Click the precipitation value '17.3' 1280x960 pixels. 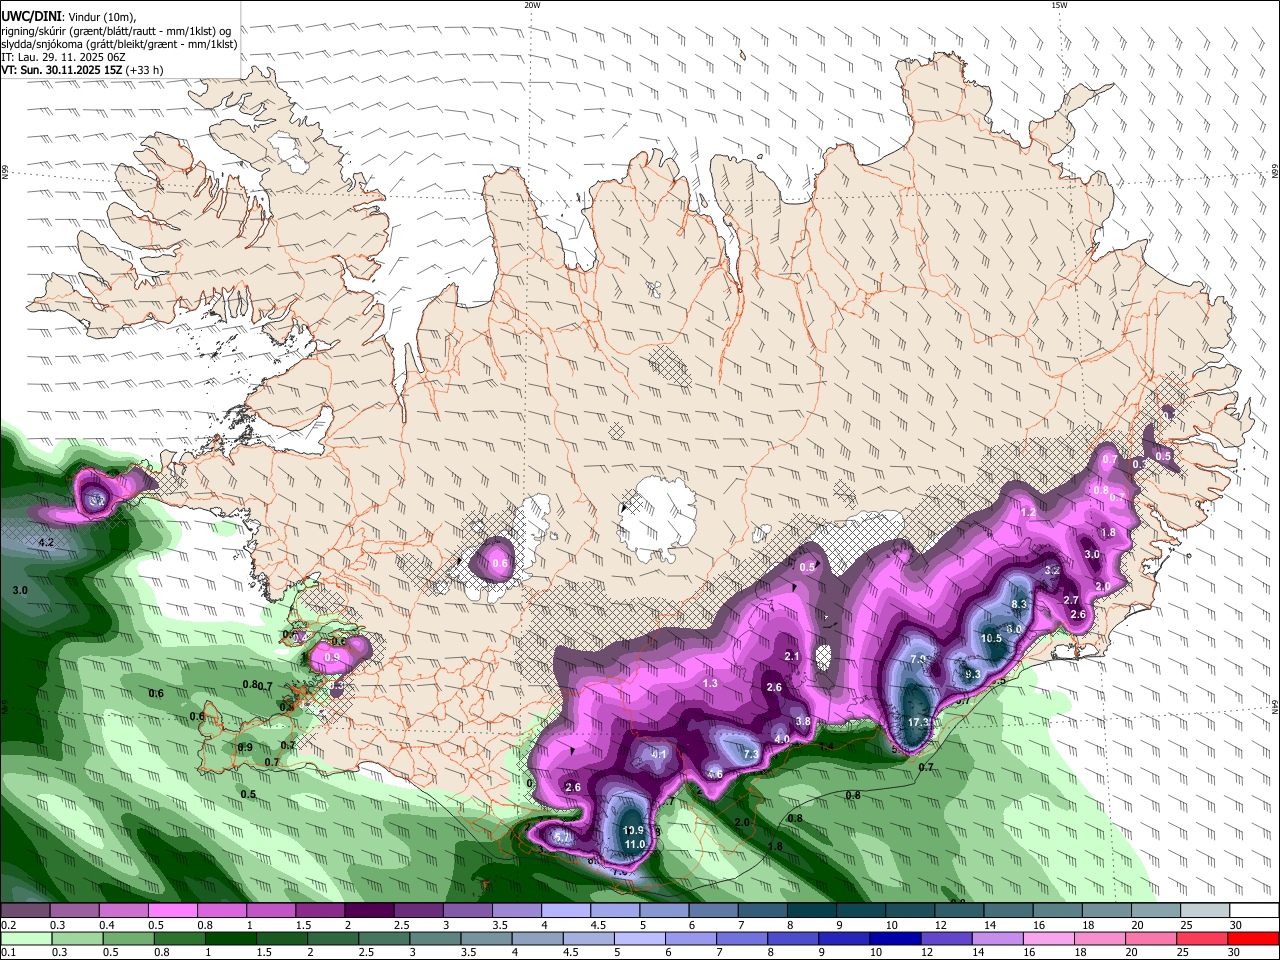[918, 722]
